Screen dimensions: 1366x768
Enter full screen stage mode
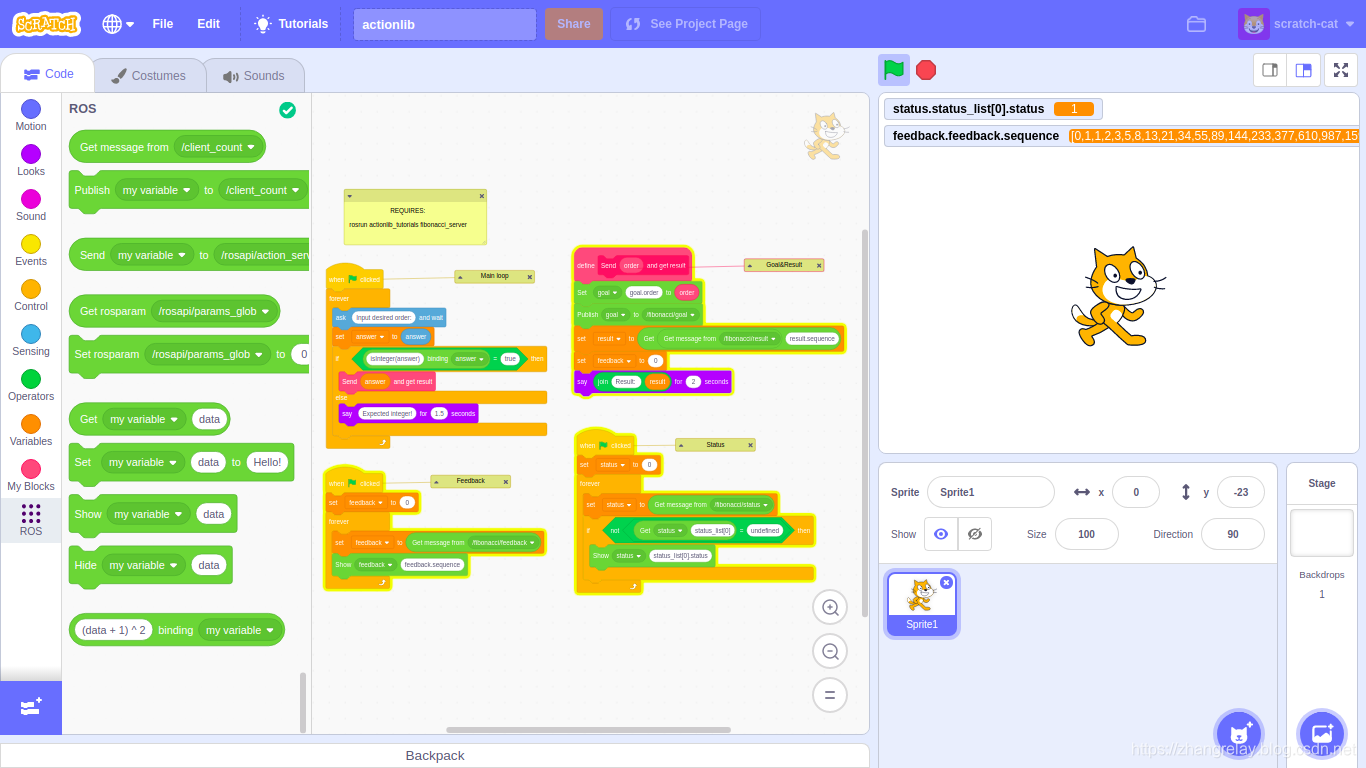[x=1341, y=70]
